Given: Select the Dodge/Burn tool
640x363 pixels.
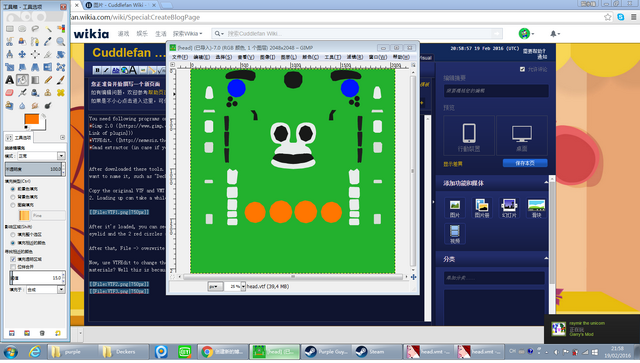Looking at the screenshot, I should [x=48, y=106].
